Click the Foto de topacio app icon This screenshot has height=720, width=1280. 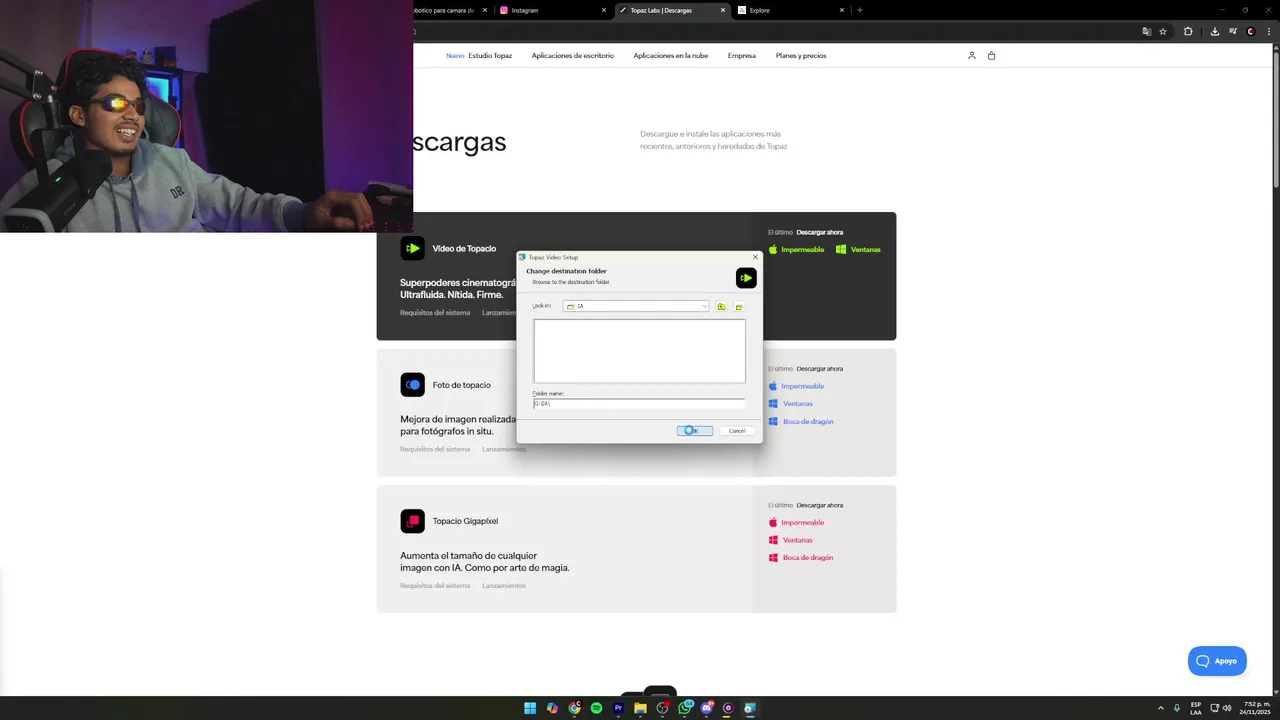(412, 385)
